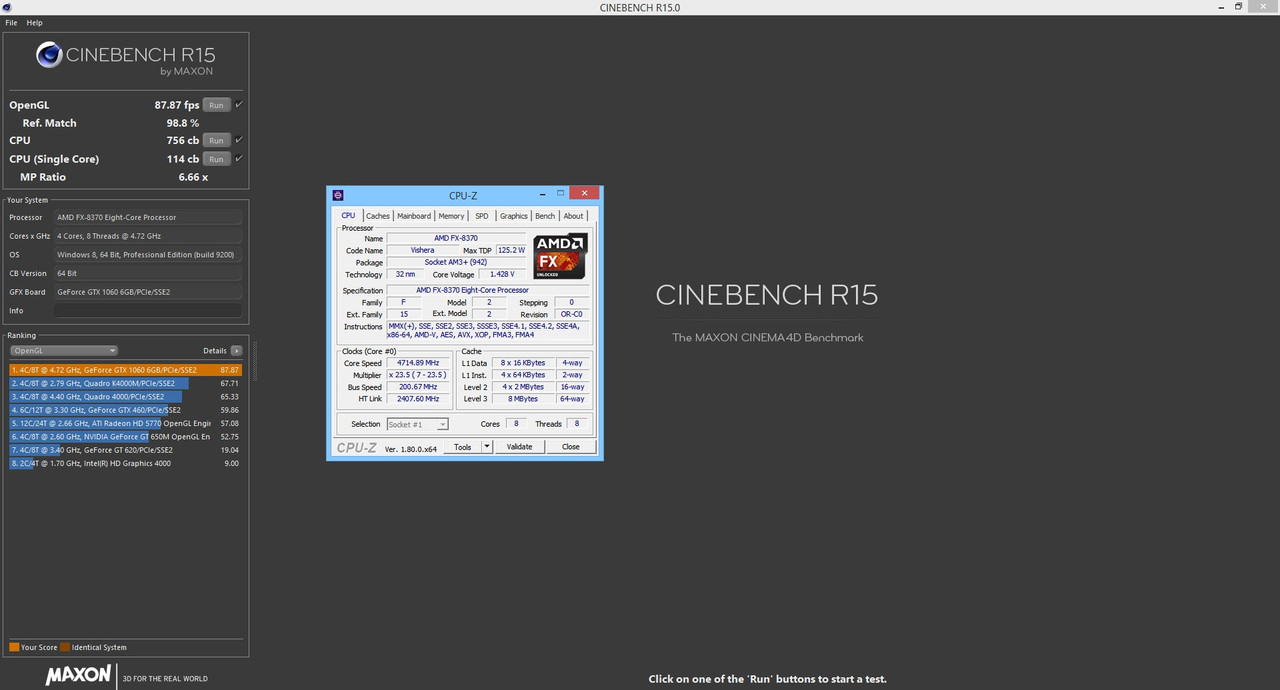The height and width of the screenshot is (690, 1280).
Task: Restore down the Cinebench window
Action: [x=1238, y=7]
